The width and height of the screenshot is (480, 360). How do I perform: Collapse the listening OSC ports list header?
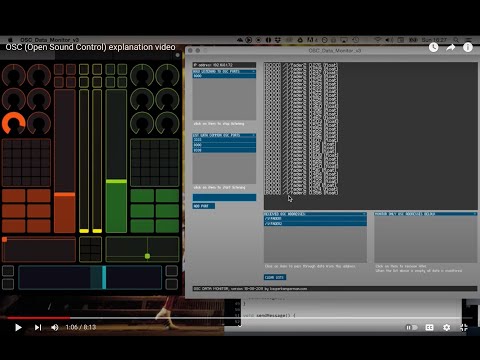click(x=224, y=71)
